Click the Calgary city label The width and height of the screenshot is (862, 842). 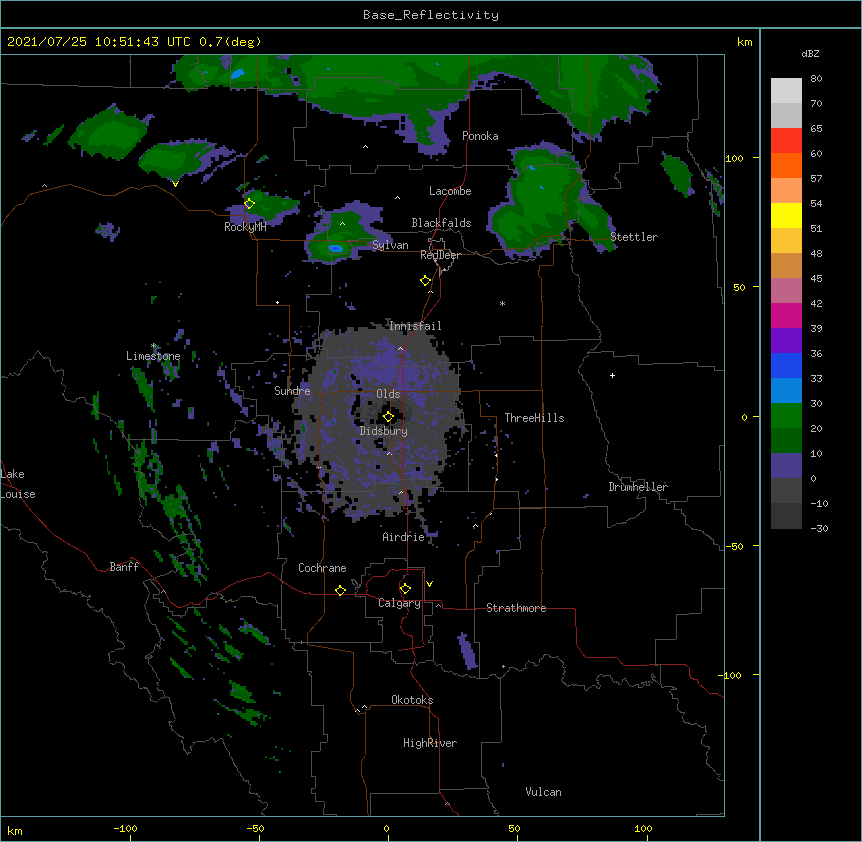point(399,603)
